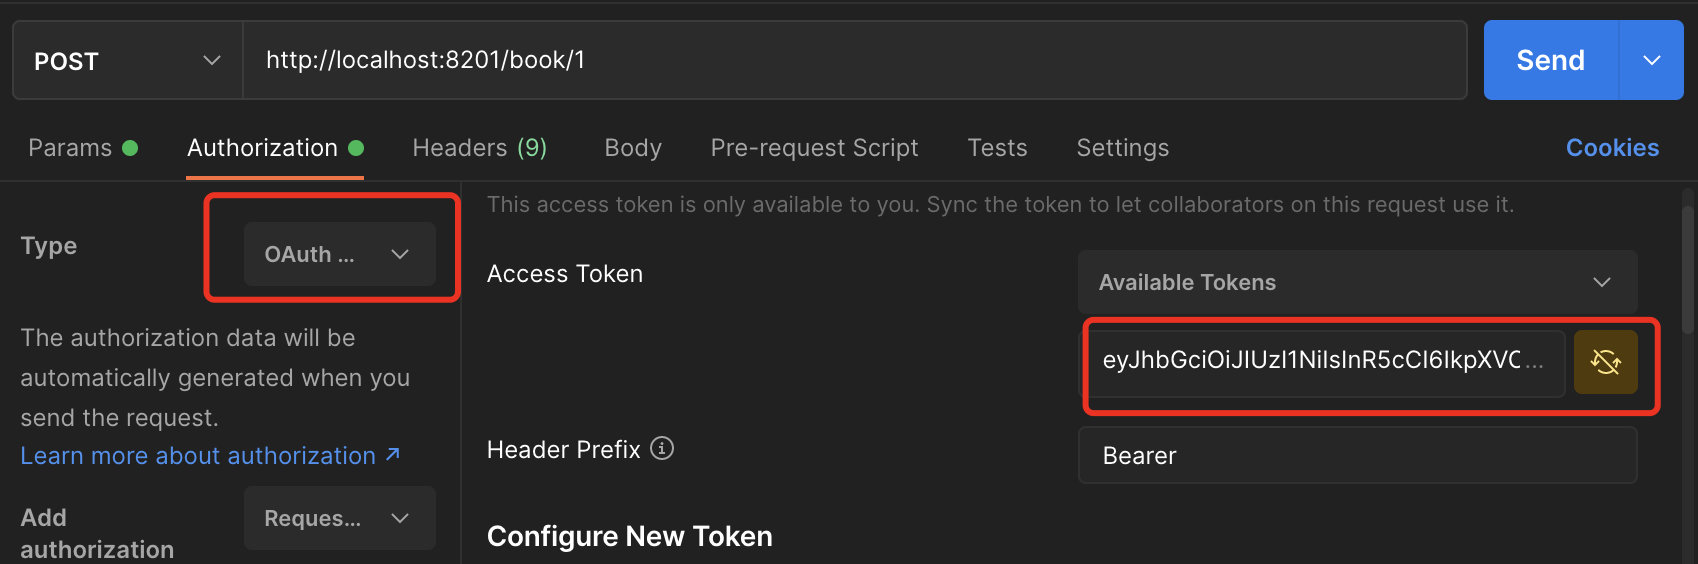The width and height of the screenshot is (1698, 564).
Task: Open the Cookies link
Action: (x=1612, y=148)
